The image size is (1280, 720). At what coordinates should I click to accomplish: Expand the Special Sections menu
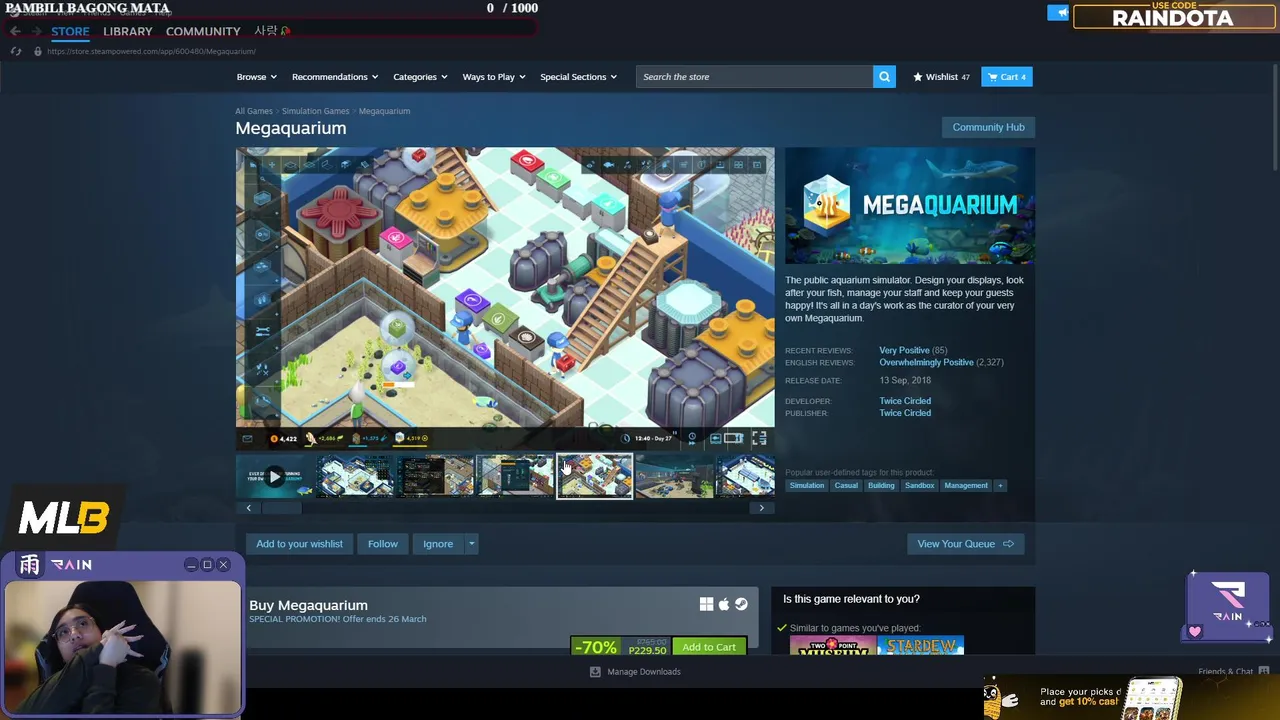point(578,77)
